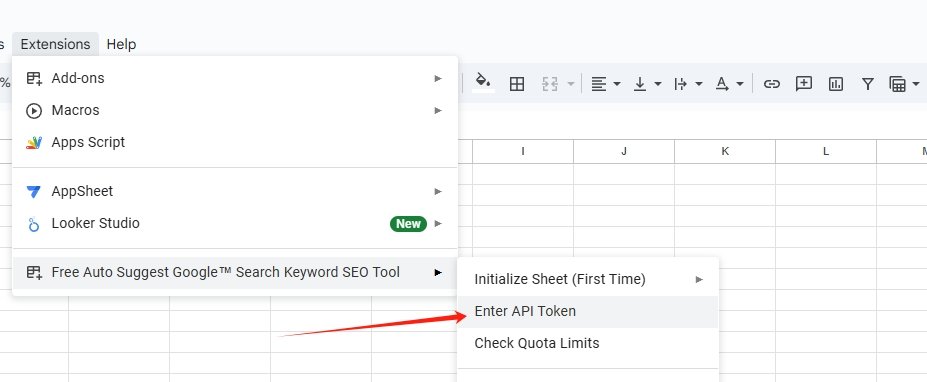This screenshot has height=382, width=927.
Task: Open the Looker Studio submenu
Action: pyautogui.click(x=235, y=224)
